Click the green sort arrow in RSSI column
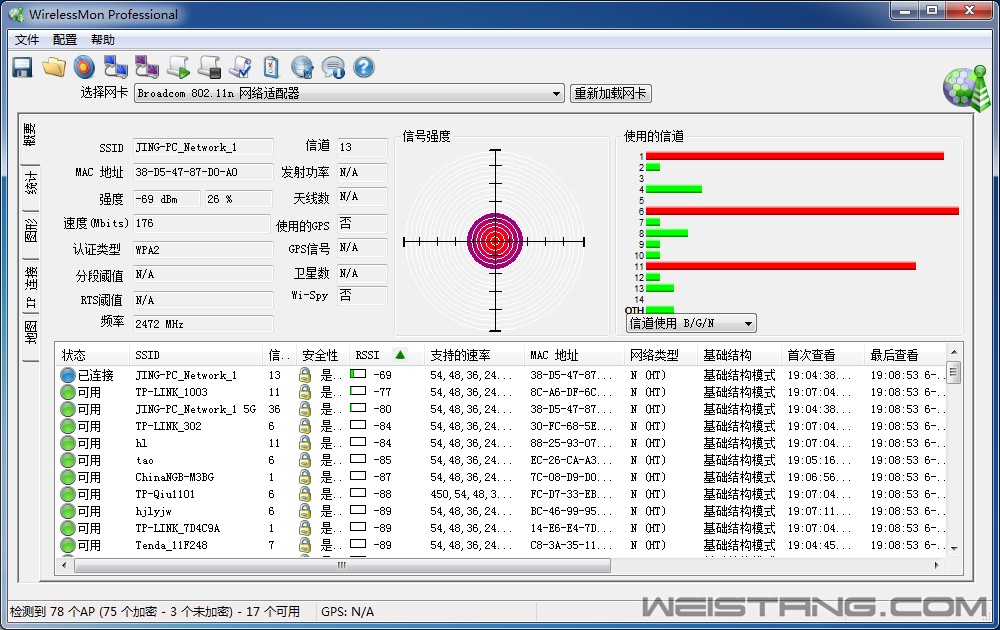1000x630 pixels. (400, 355)
